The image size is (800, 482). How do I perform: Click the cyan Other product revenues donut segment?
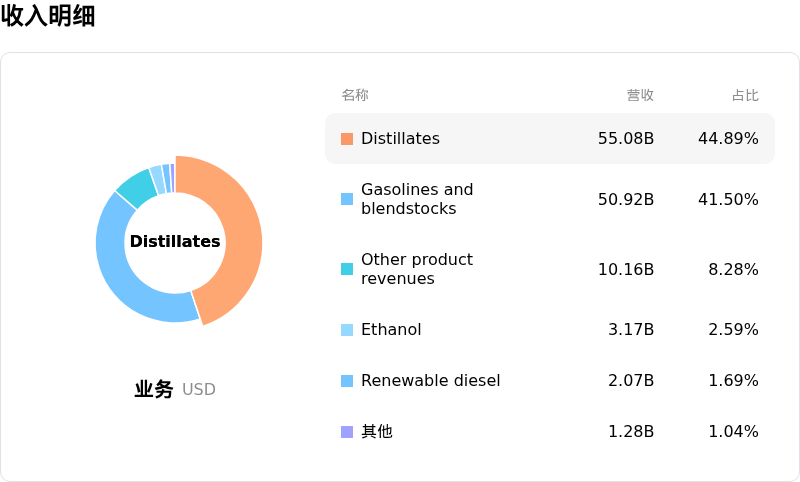[137, 188]
